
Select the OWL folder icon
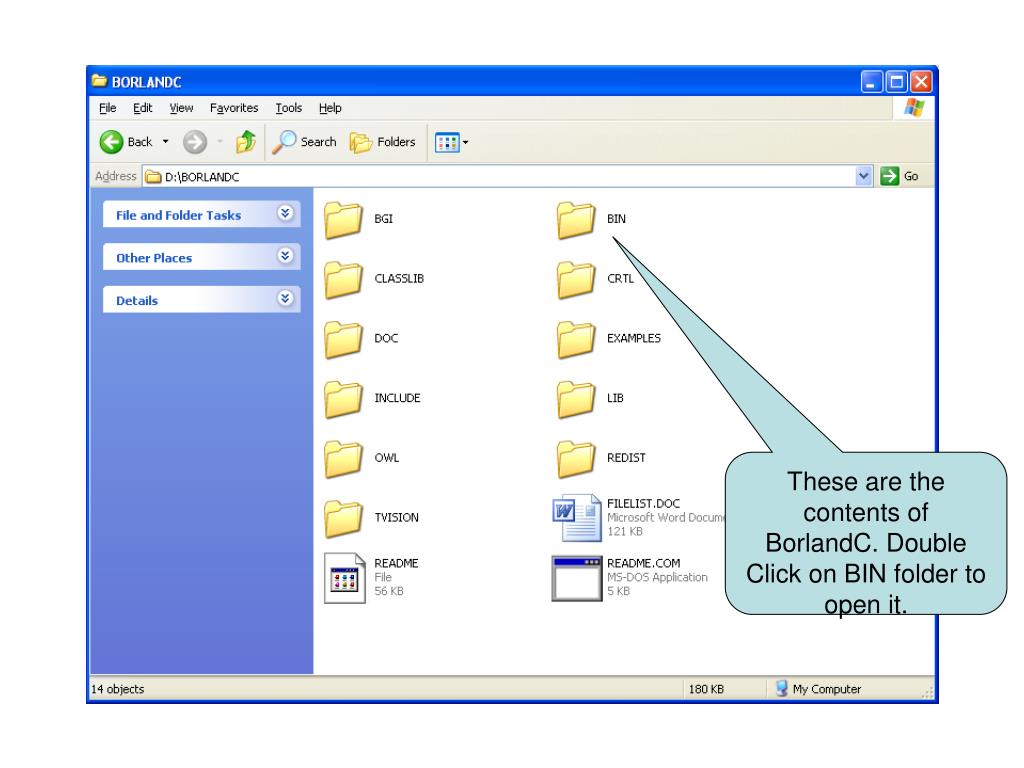344,458
